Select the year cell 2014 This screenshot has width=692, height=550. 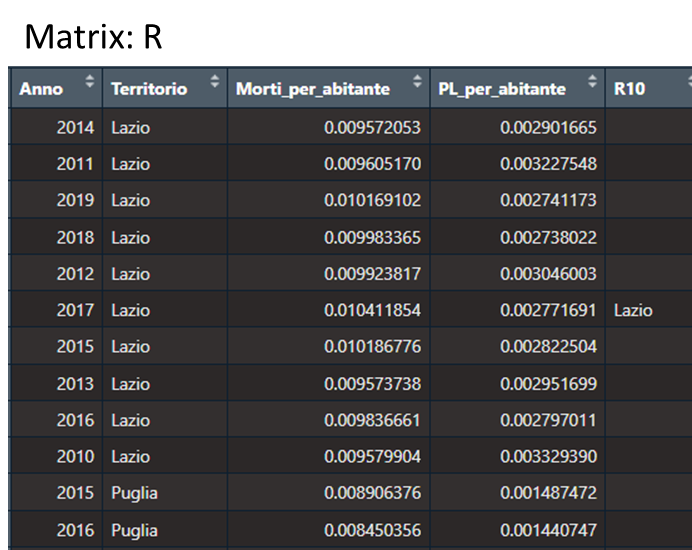(x=75, y=128)
